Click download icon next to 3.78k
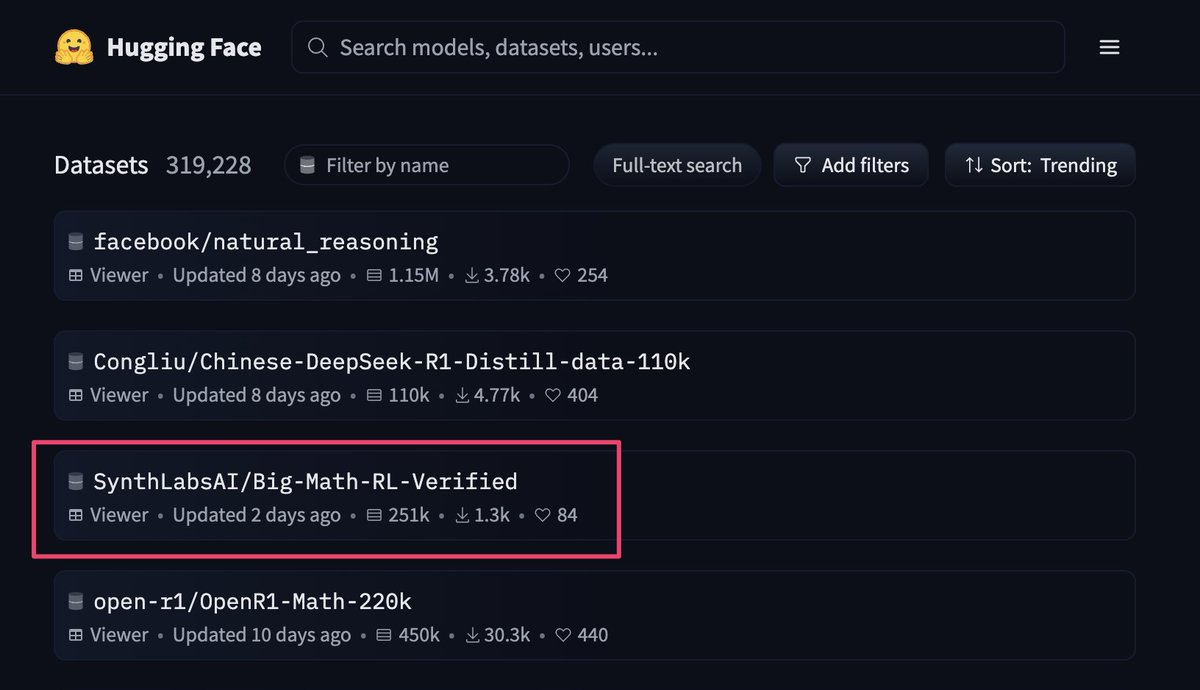 (472, 275)
